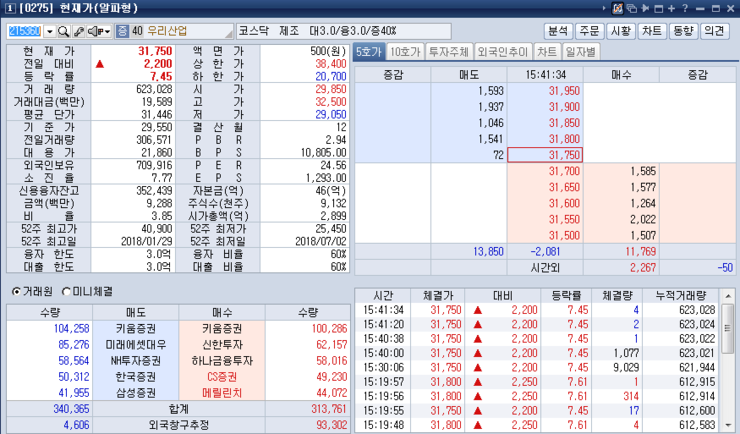Click the upper limit price 38,400
The height and width of the screenshot is (434, 740).
pos(331,64)
